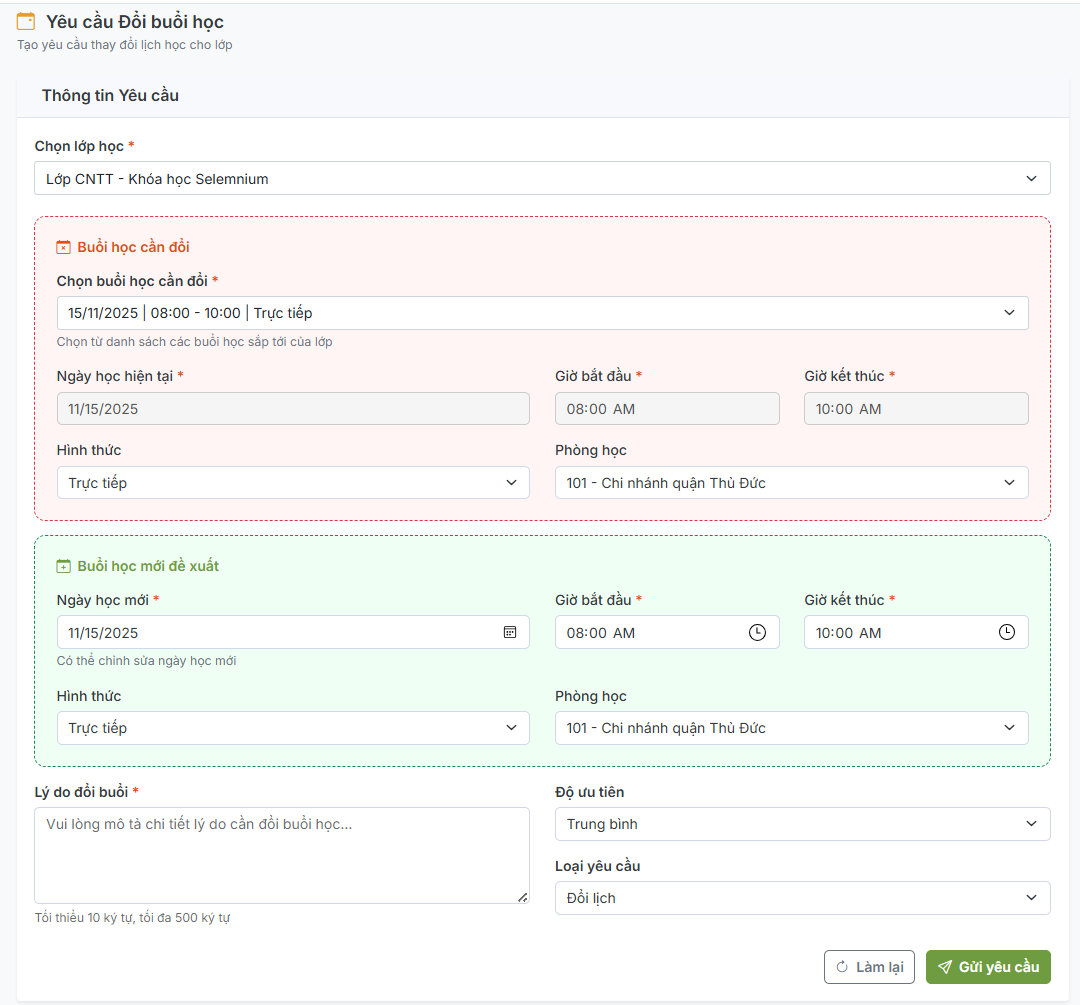Click into the Lý do đổi buổi text area

(x=280, y=855)
